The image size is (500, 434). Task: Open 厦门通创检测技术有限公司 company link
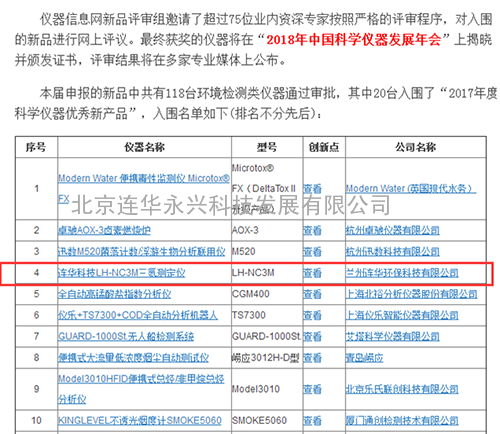coord(402,421)
